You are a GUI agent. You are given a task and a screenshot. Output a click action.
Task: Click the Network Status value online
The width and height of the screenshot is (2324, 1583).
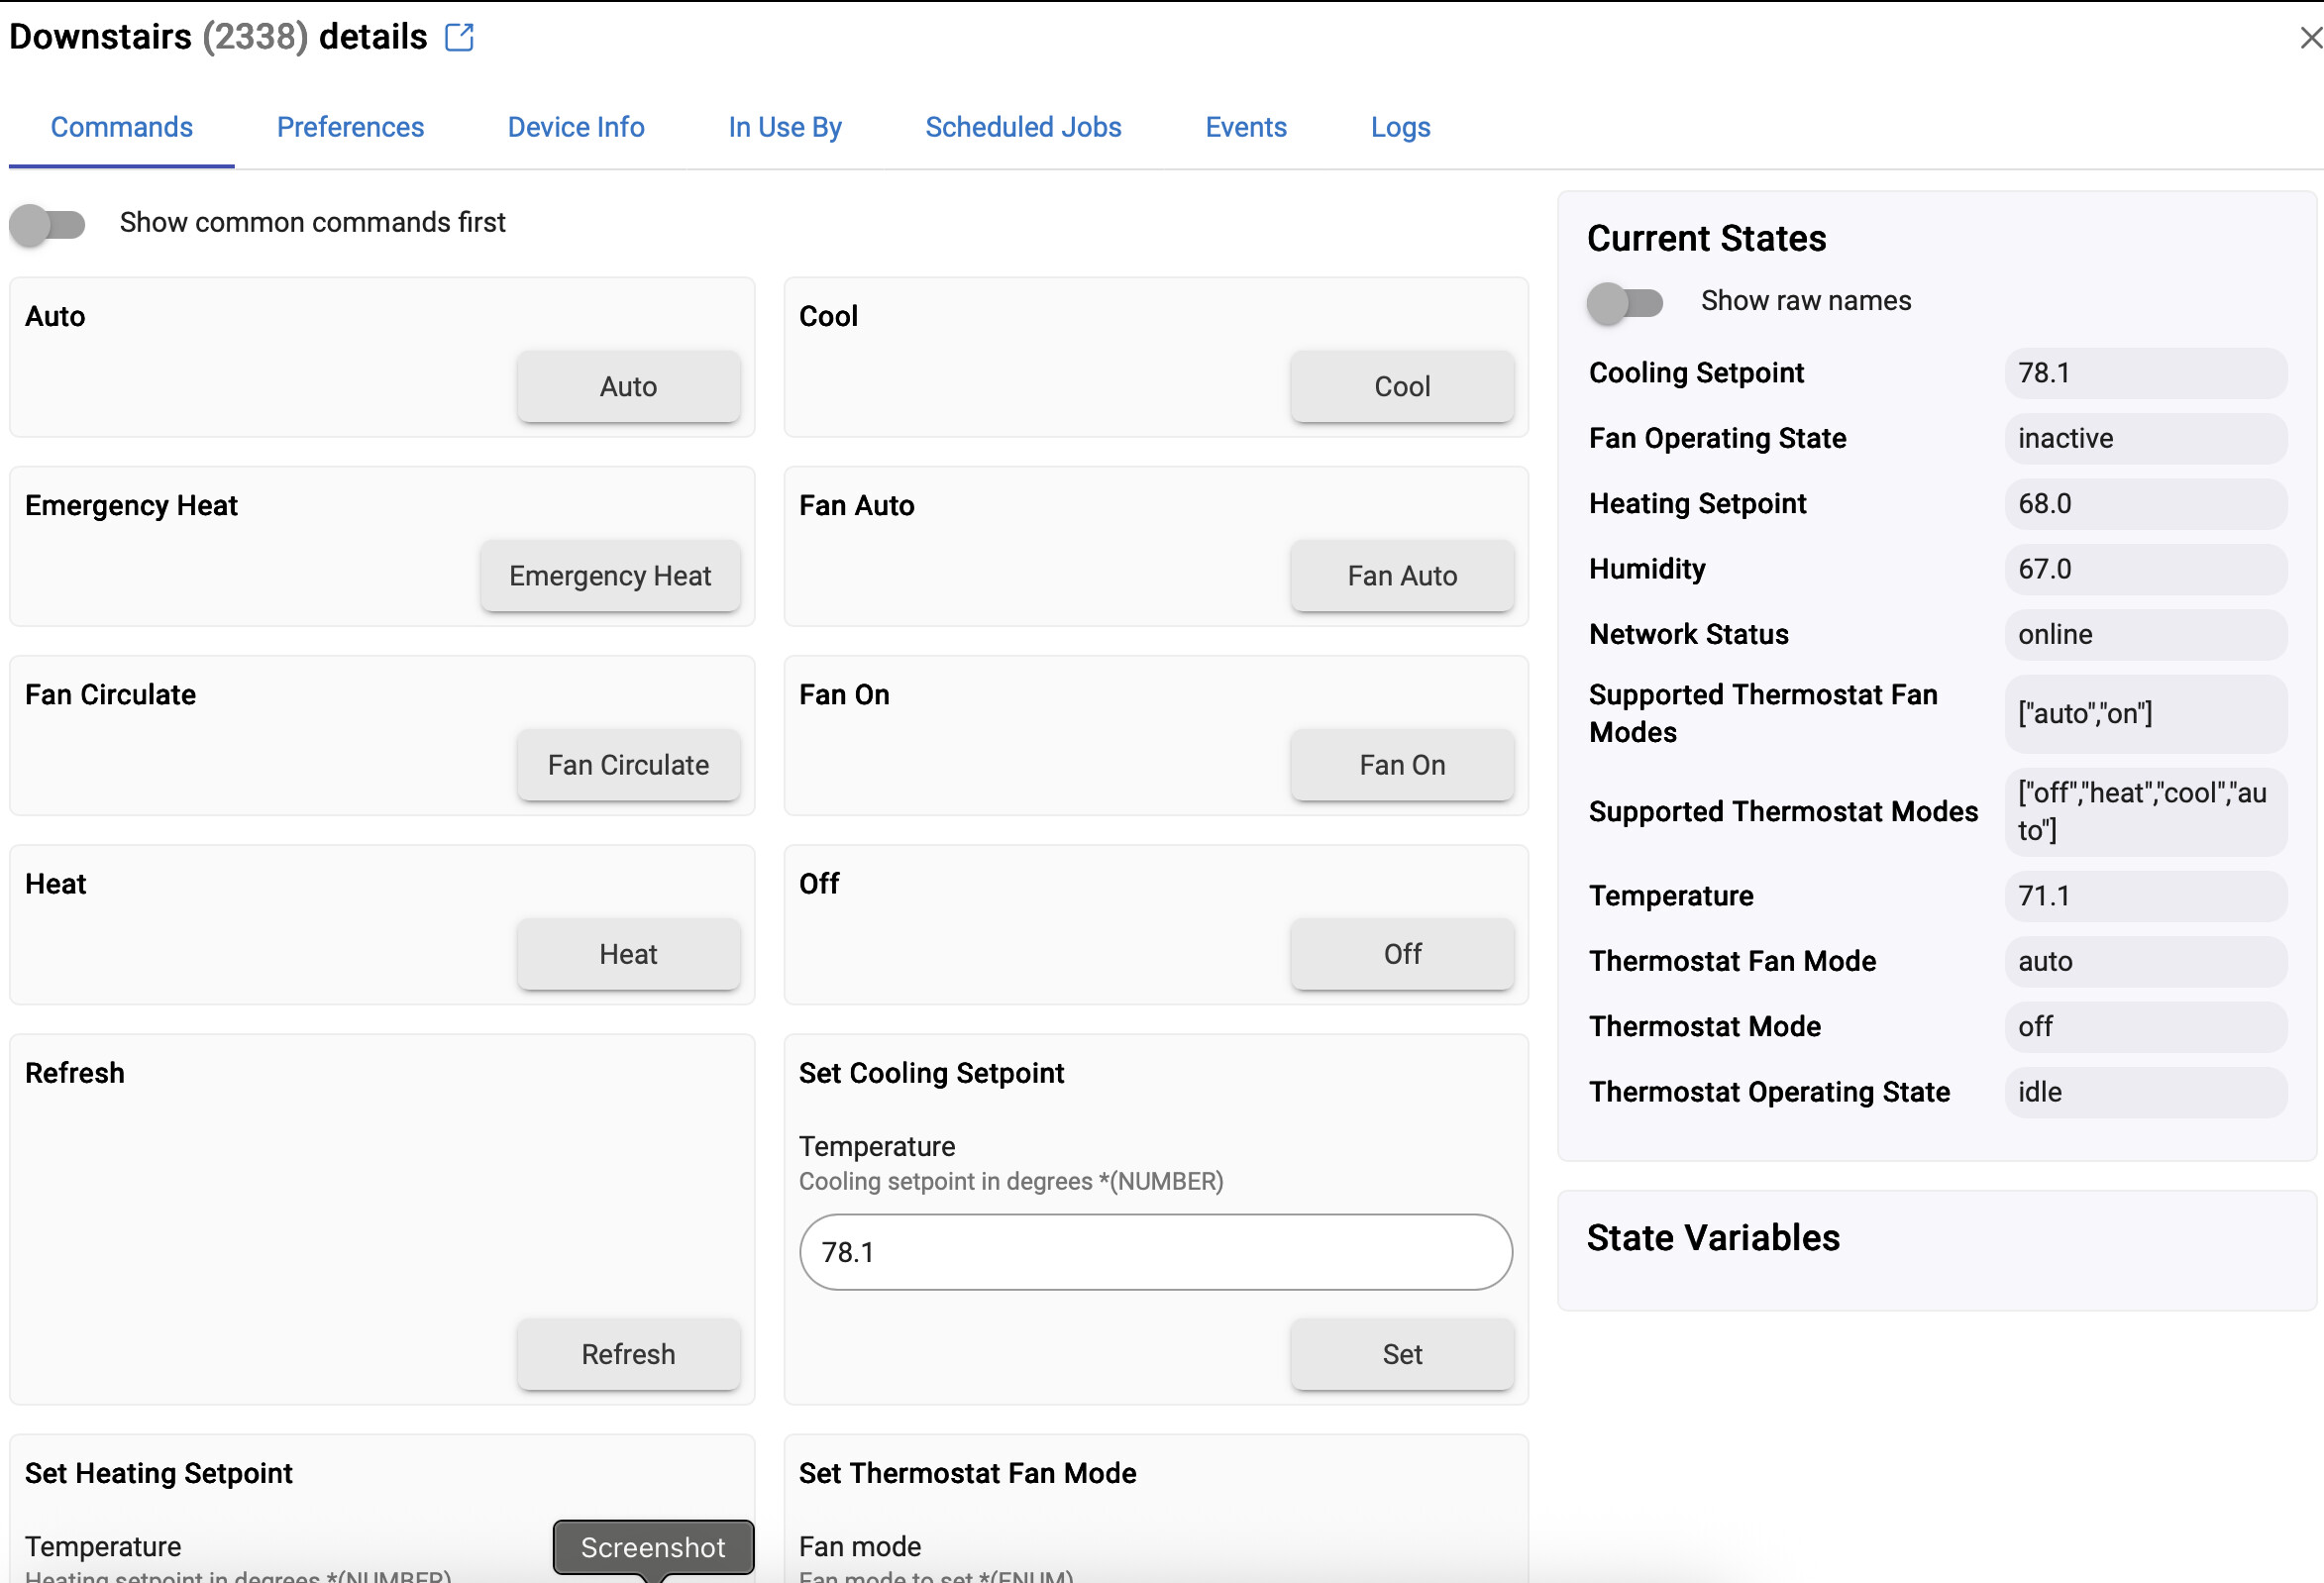(x=2145, y=634)
